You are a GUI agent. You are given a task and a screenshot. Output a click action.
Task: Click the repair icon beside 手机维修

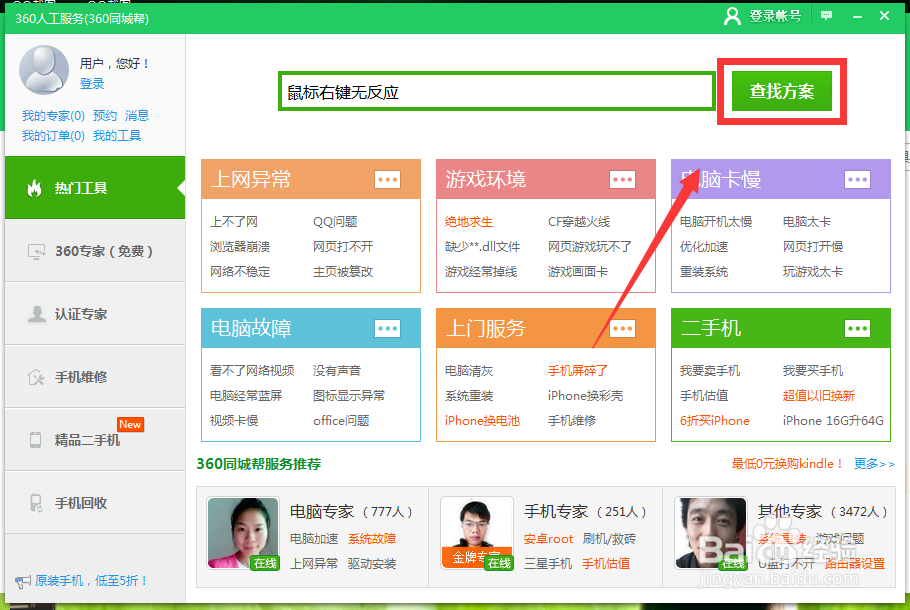point(36,377)
